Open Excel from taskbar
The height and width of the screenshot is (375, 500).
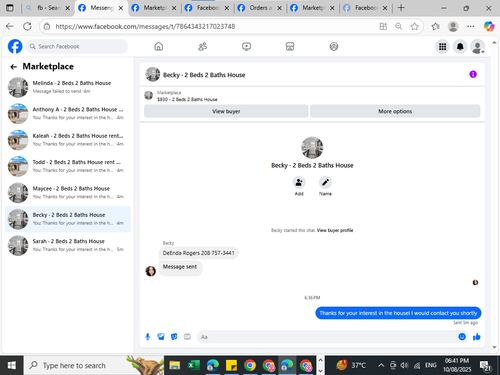(193, 366)
